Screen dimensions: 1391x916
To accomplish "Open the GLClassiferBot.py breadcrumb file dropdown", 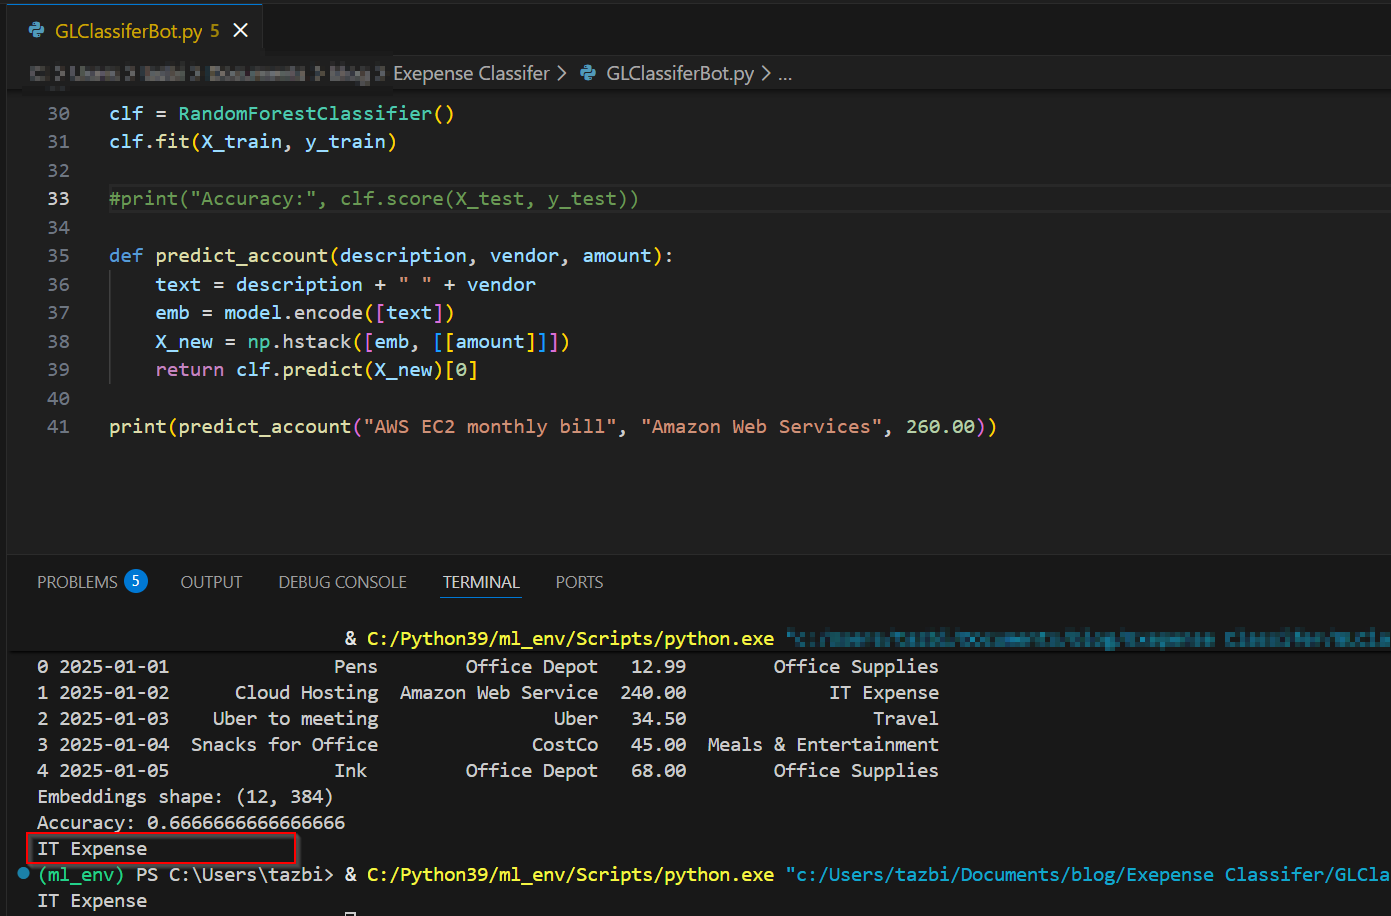I will pyautogui.click(x=680, y=73).
